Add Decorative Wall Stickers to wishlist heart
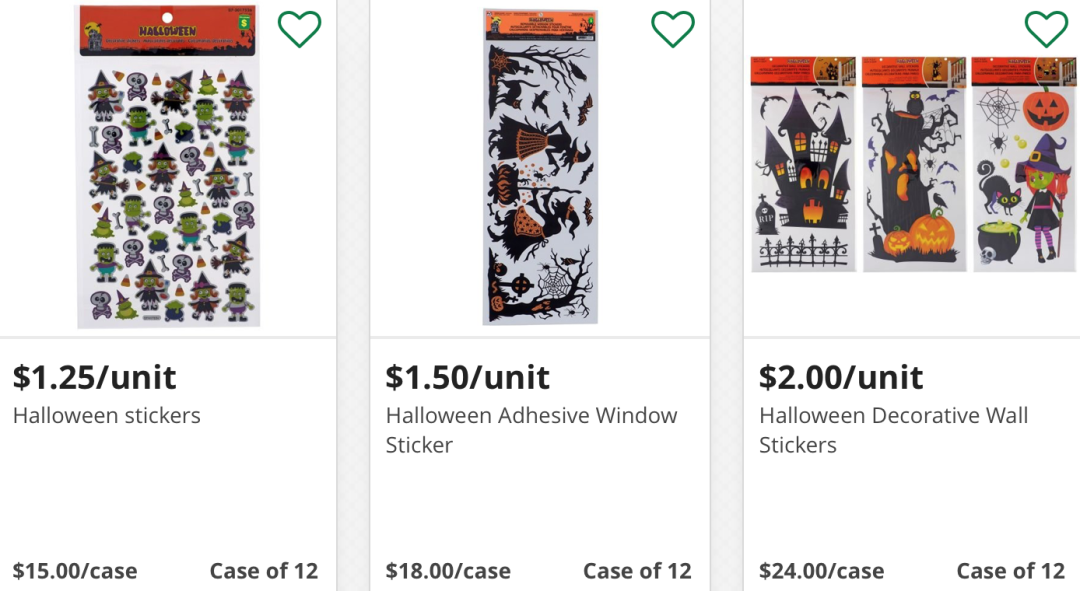This screenshot has width=1080, height=591. click(x=1046, y=30)
